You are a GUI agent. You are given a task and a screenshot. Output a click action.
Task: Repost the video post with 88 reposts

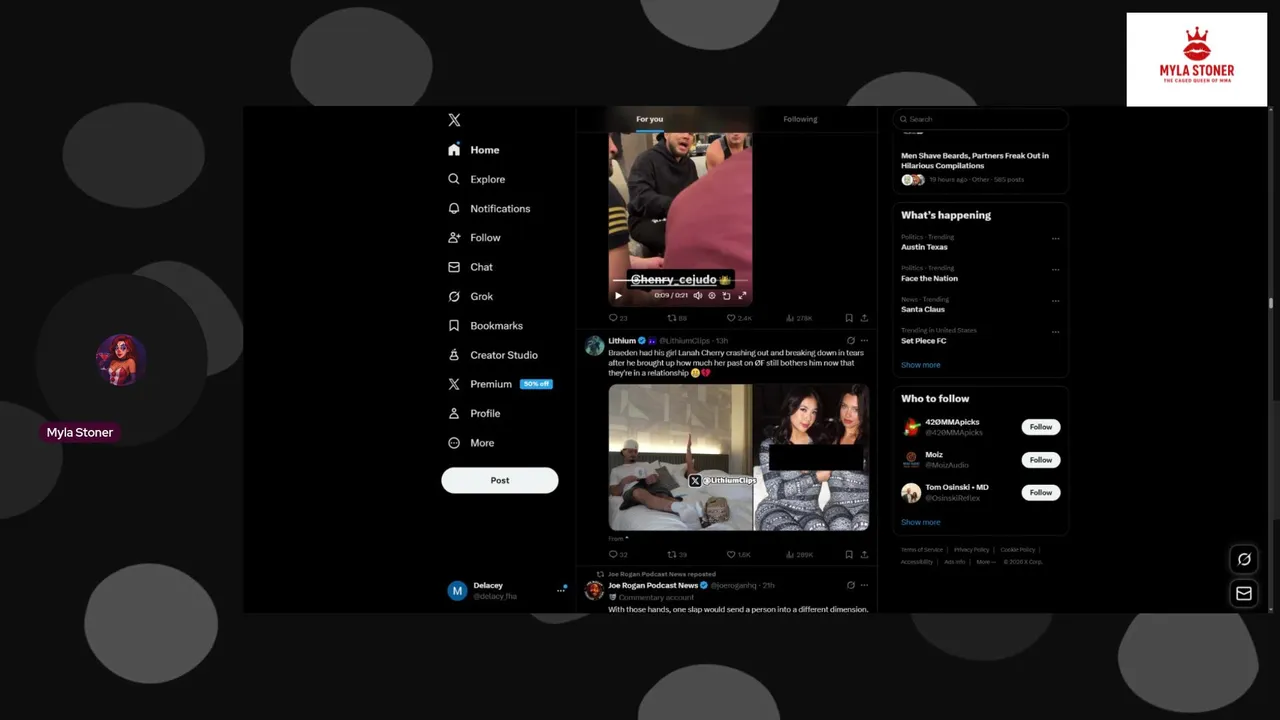click(x=677, y=318)
